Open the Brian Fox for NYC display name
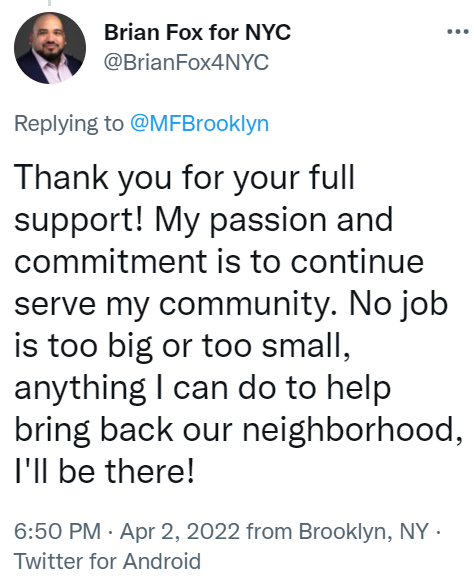 tap(197, 32)
